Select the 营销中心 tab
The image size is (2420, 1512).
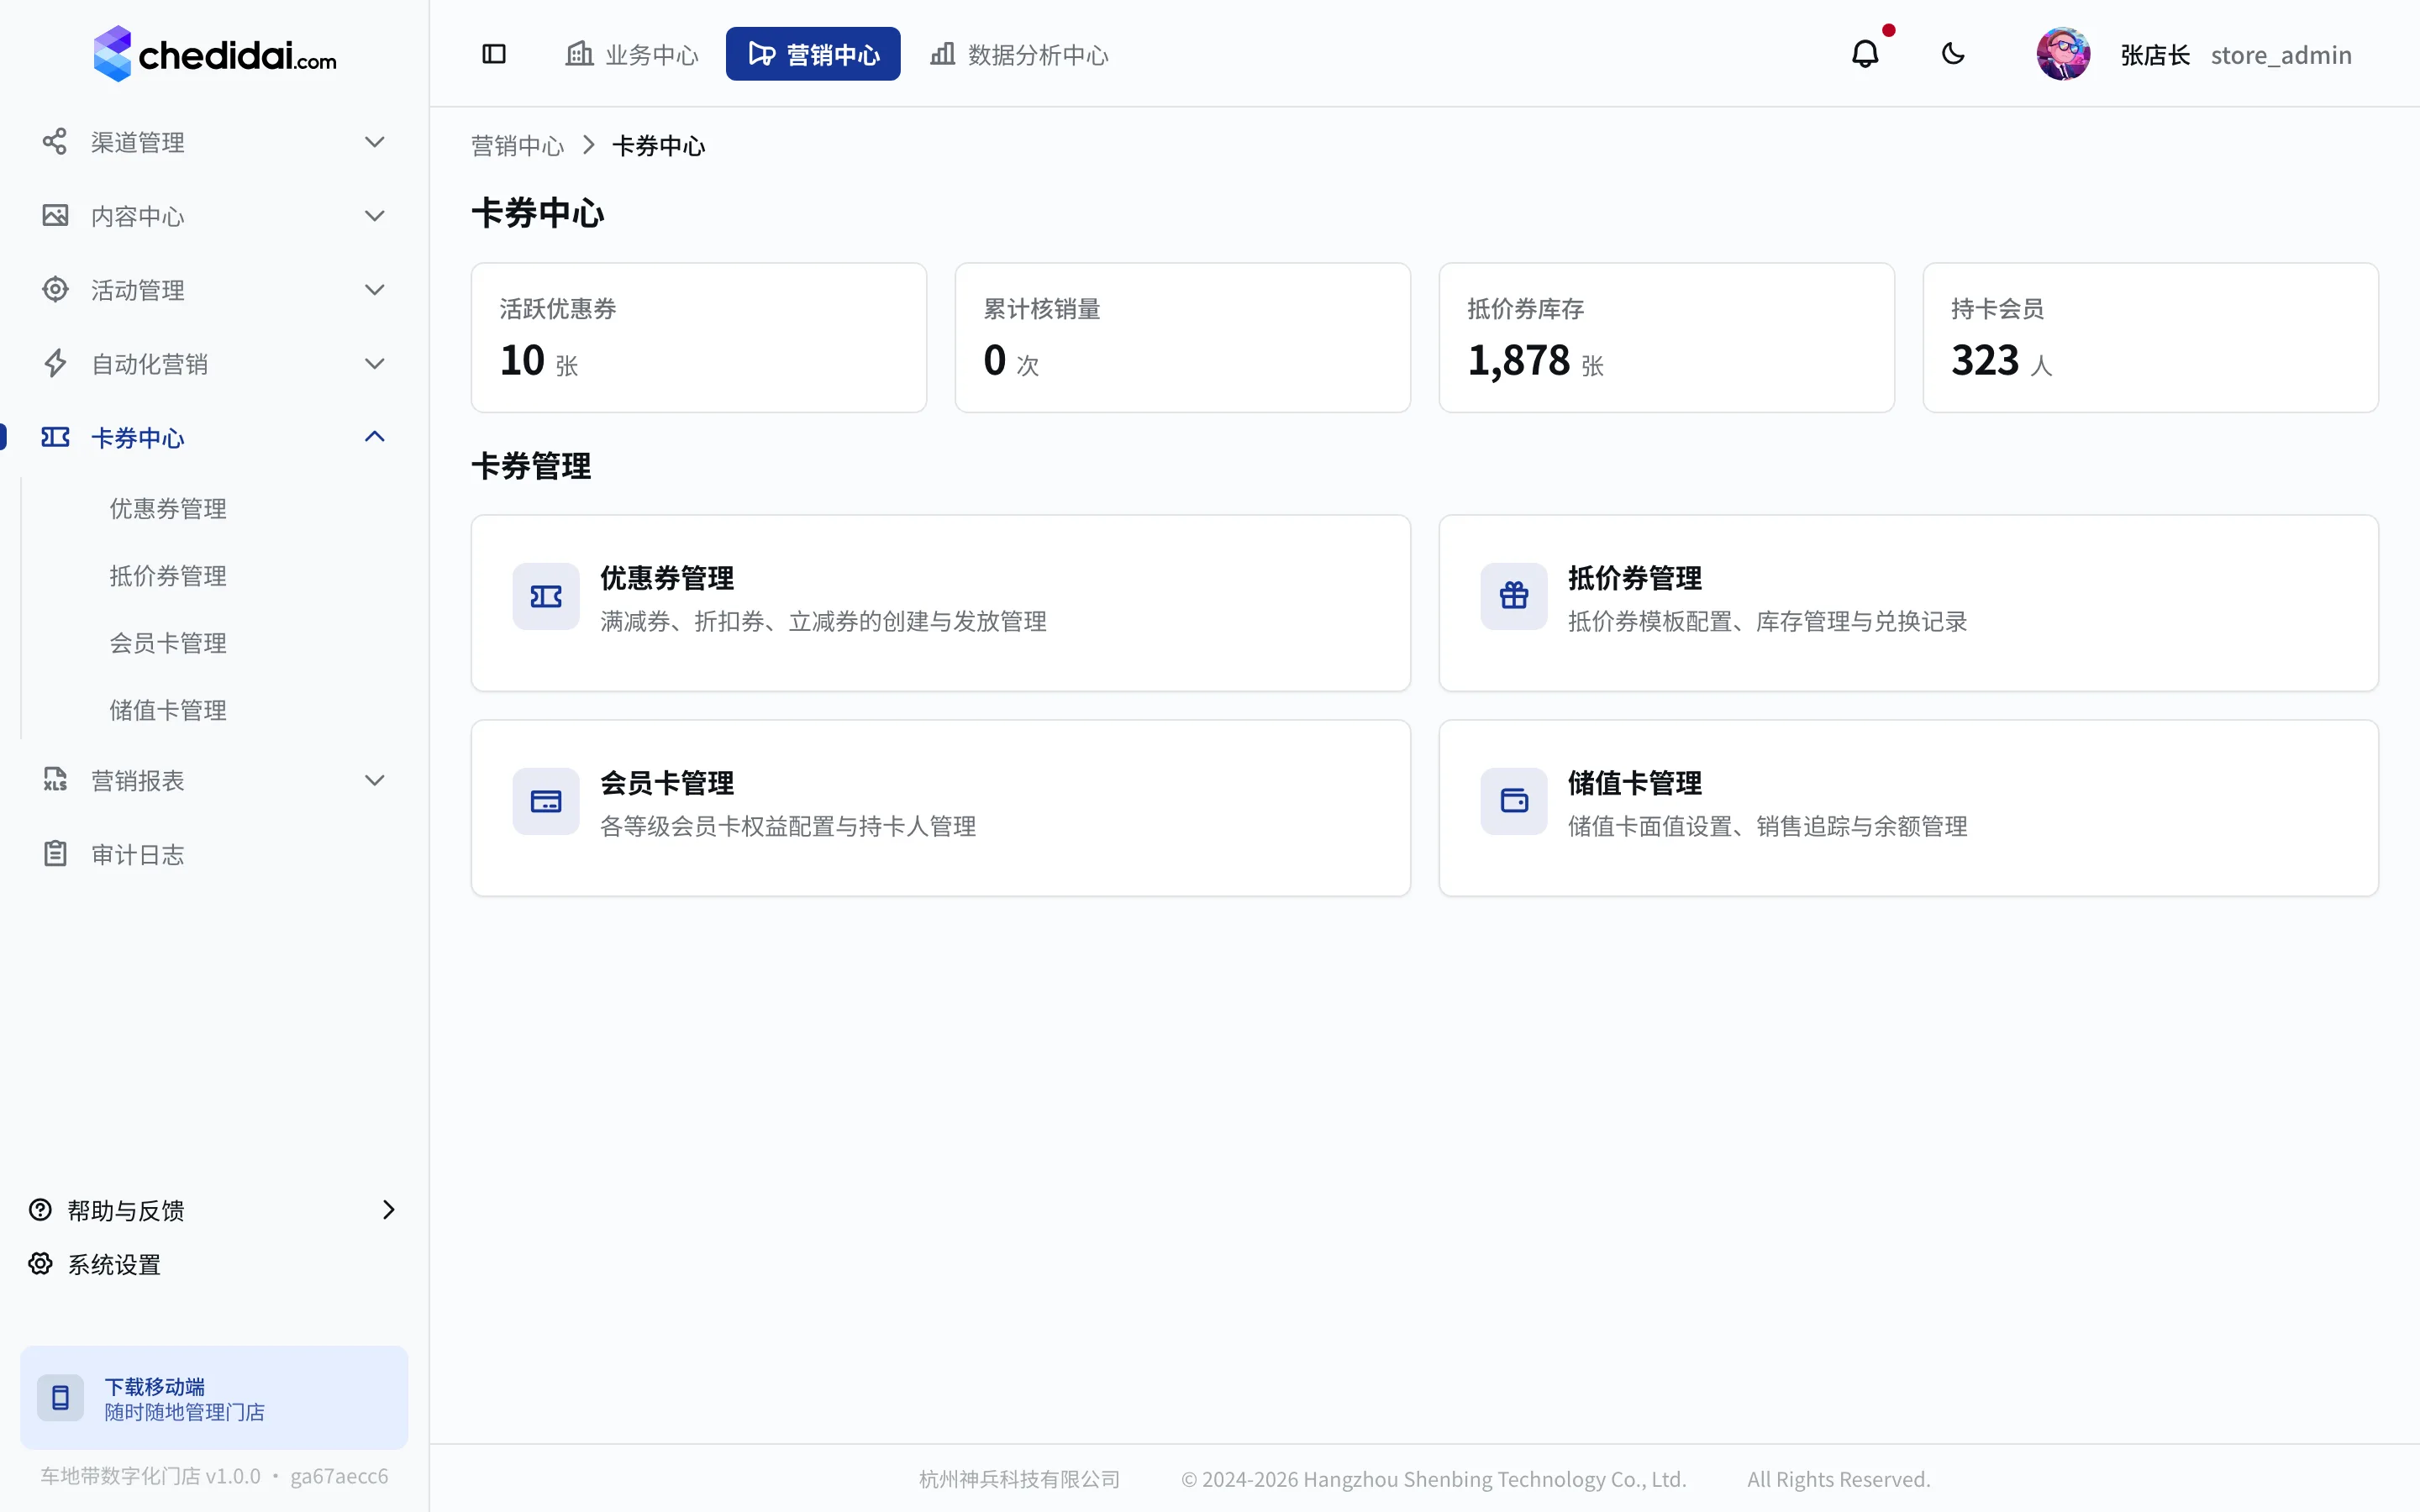[x=813, y=54]
